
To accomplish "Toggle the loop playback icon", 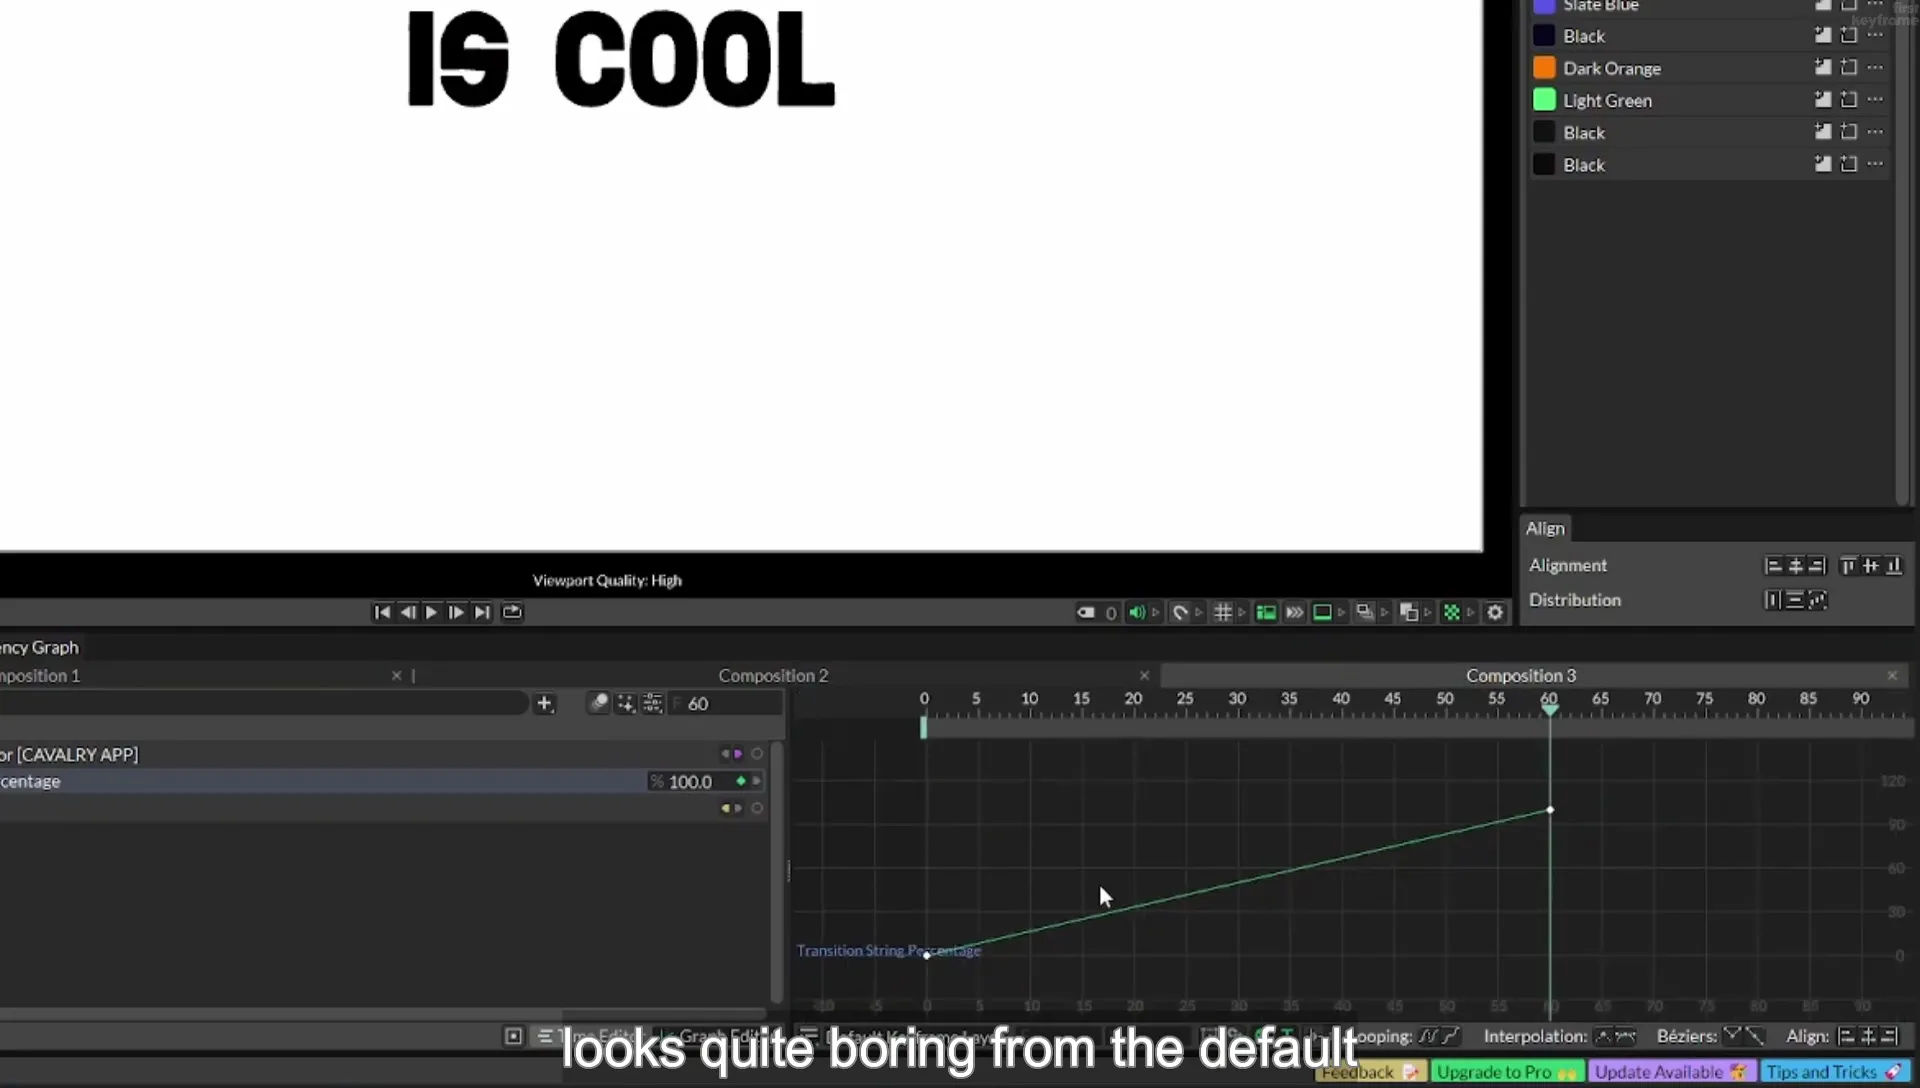I will [x=512, y=612].
